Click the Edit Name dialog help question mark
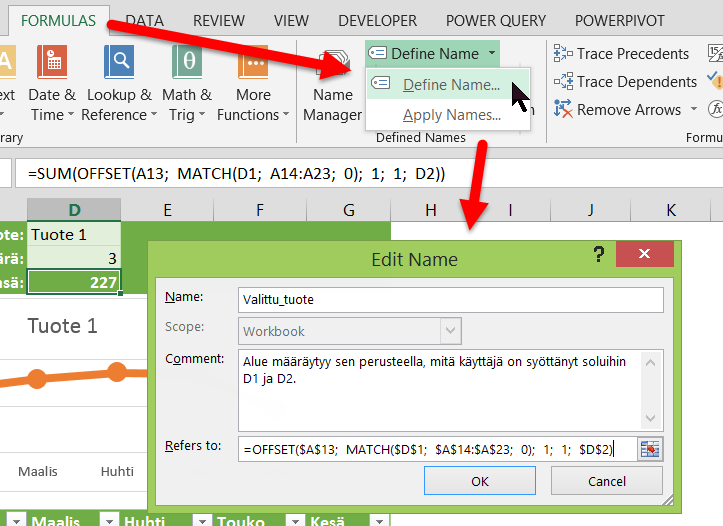This screenshot has width=723, height=526. [x=599, y=255]
